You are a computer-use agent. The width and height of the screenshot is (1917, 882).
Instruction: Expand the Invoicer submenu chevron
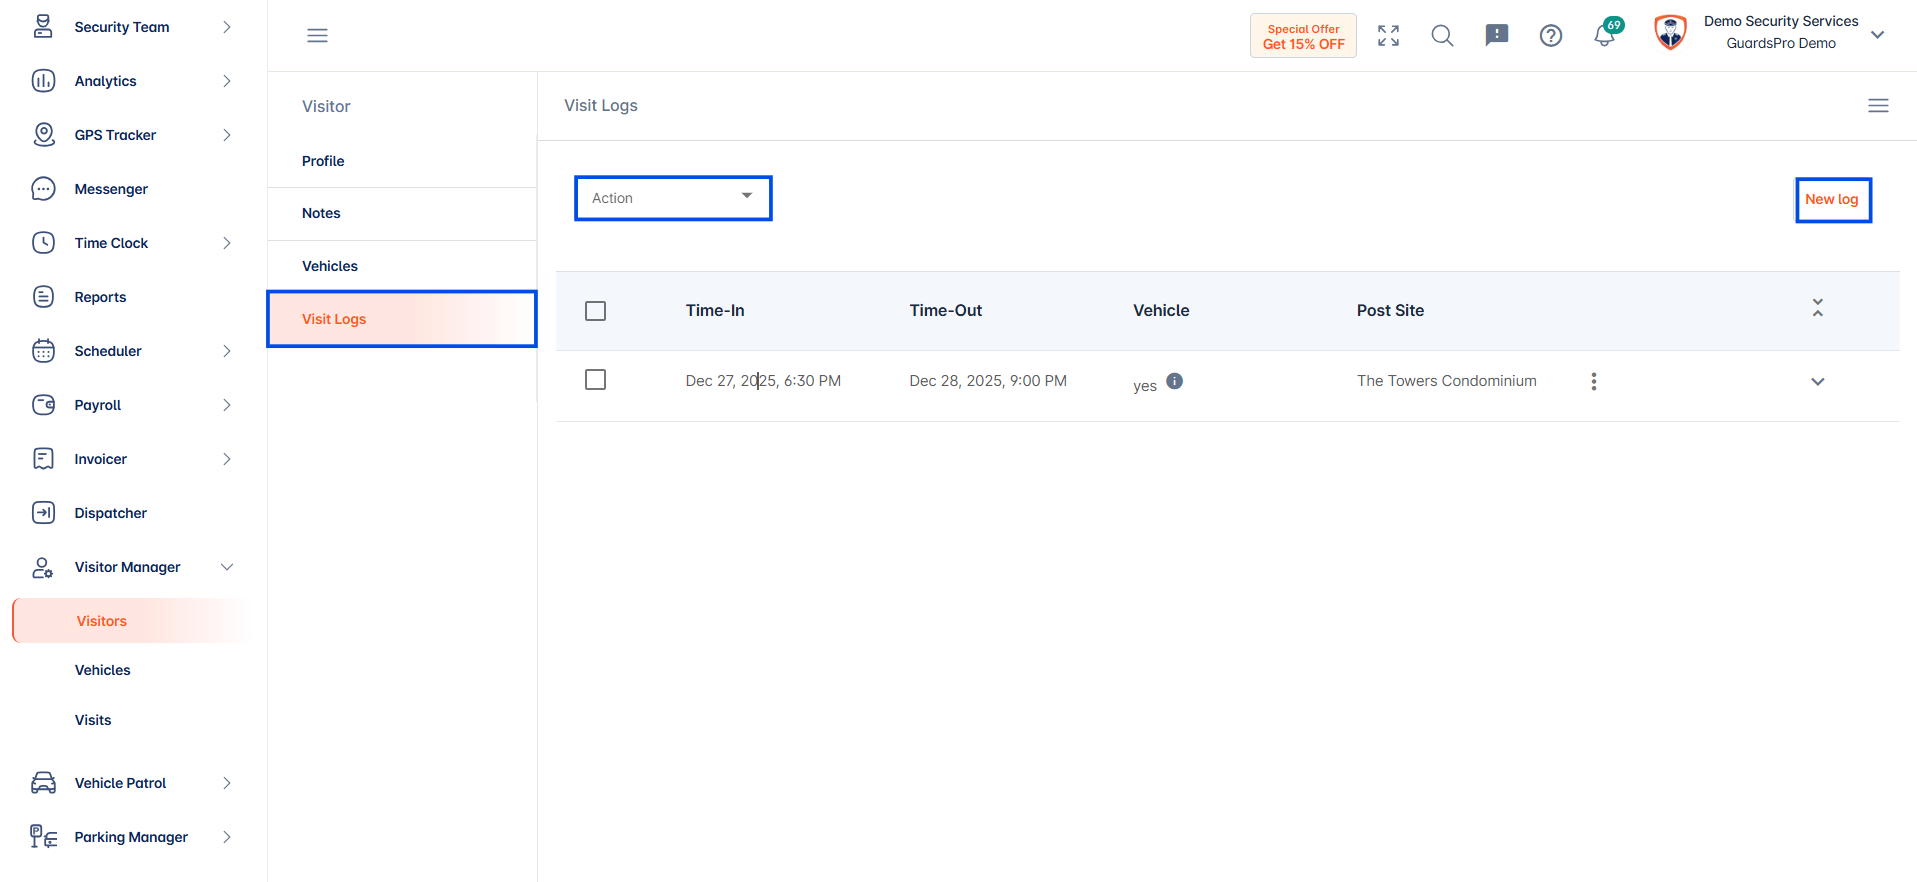tap(227, 459)
